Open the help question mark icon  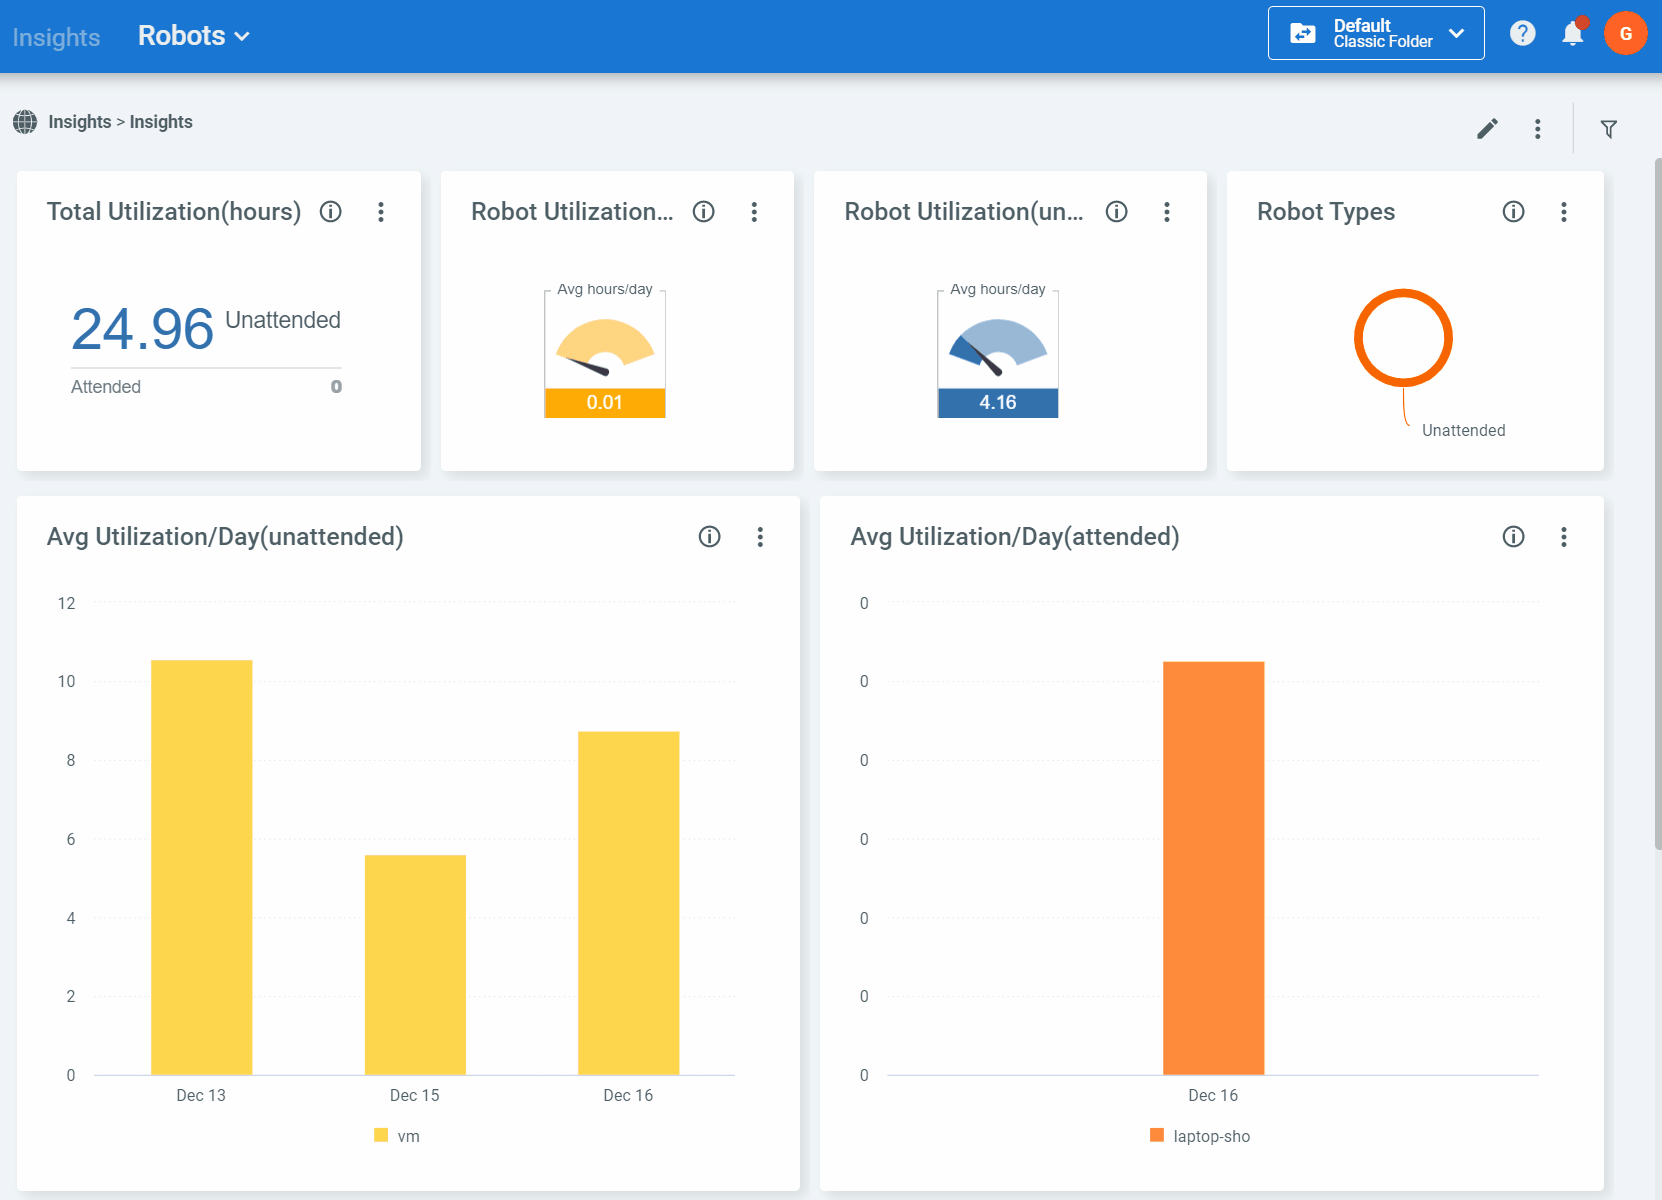(x=1522, y=34)
